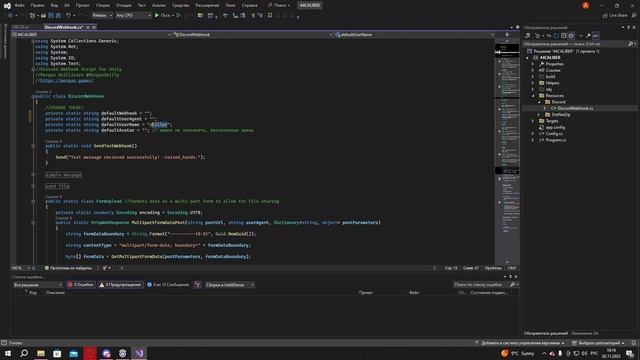Collapse the SendTestWebhook method outline
Image resolution: width=640 pixels, height=360 pixels.
(x=33, y=146)
